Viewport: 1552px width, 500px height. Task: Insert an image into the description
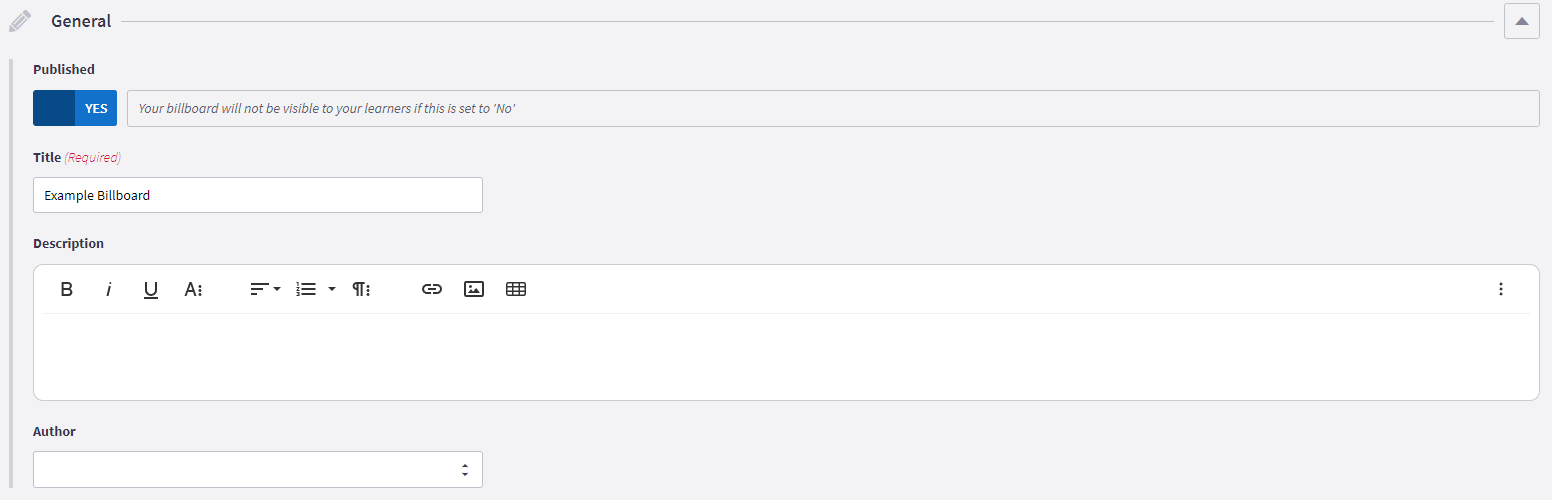pyautogui.click(x=474, y=289)
